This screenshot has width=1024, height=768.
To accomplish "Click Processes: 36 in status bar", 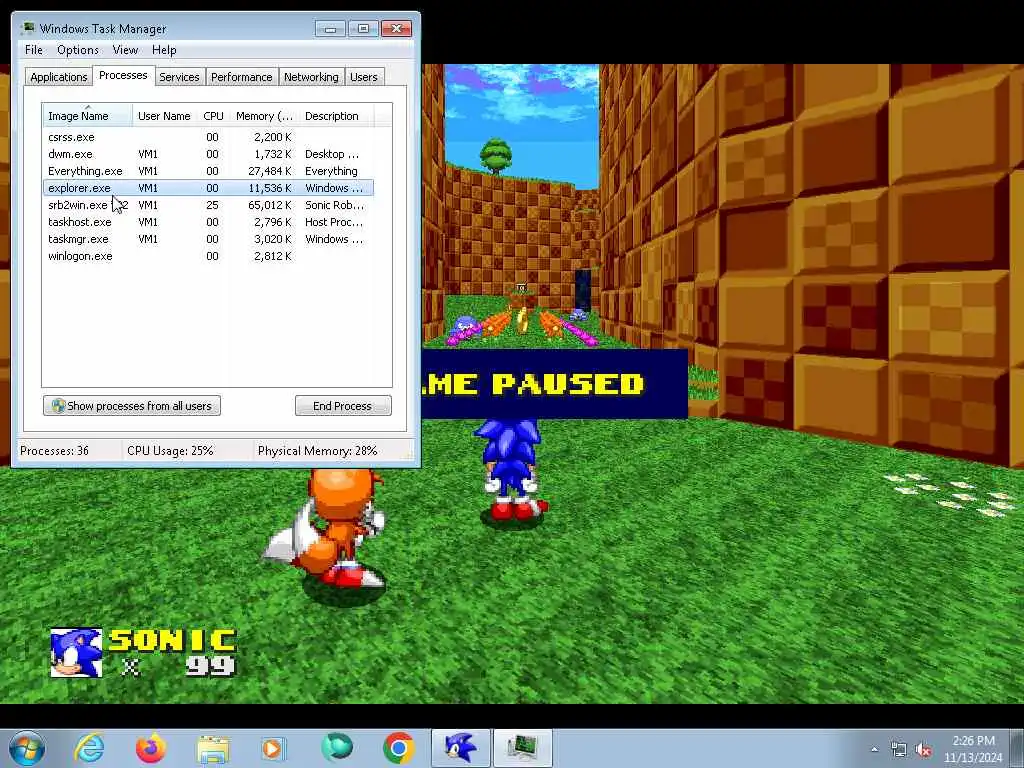I will pyautogui.click(x=54, y=451).
